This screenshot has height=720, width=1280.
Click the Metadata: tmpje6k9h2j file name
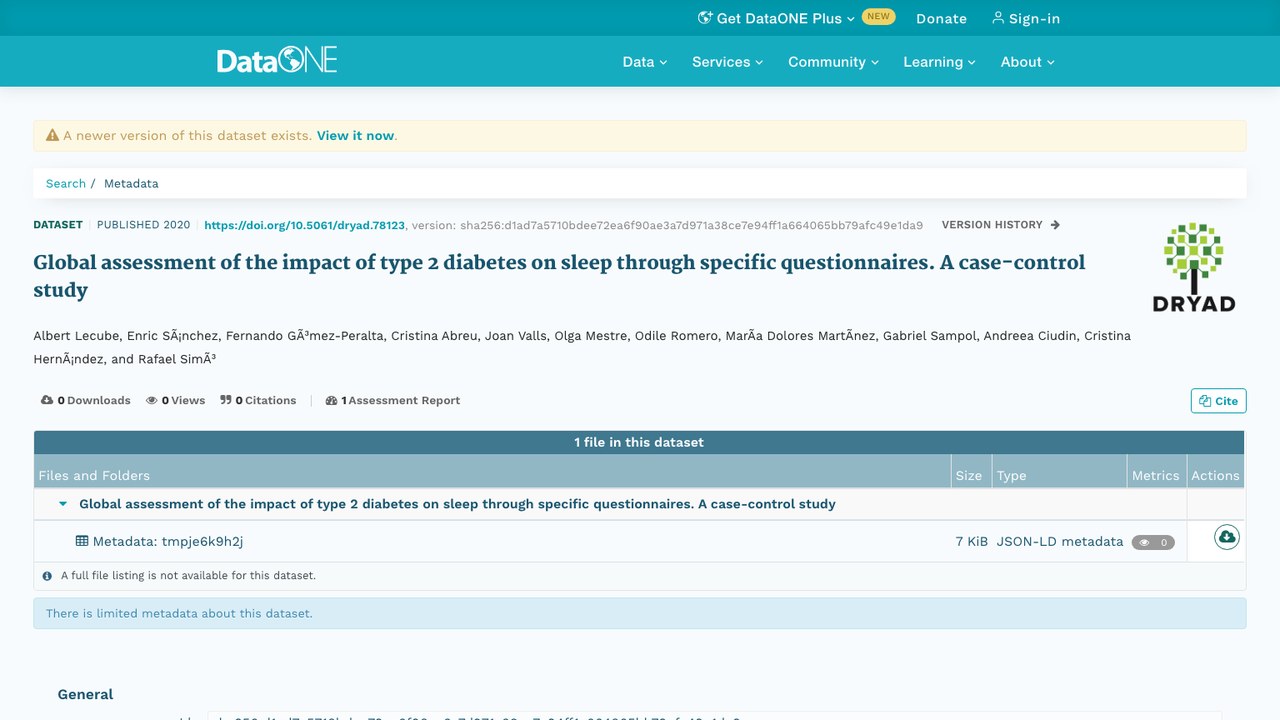(168, 541)
